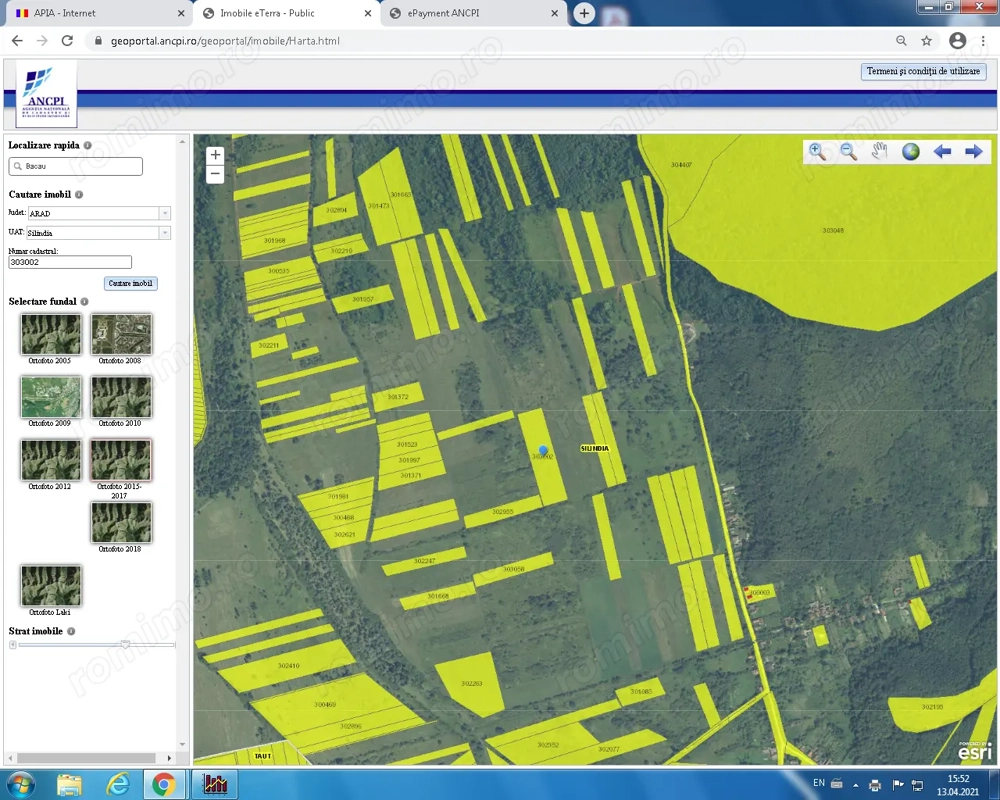
Task: Click the map plus zoom button
Action: click(215, 155)
